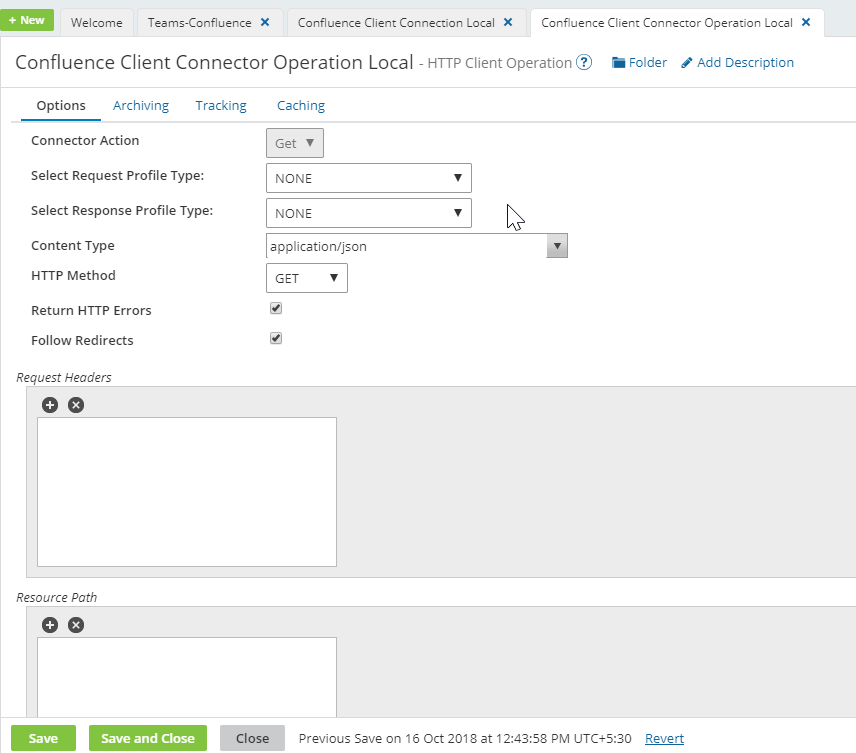
Task: Remove the selected Request Headers entry
Action: 76,405
